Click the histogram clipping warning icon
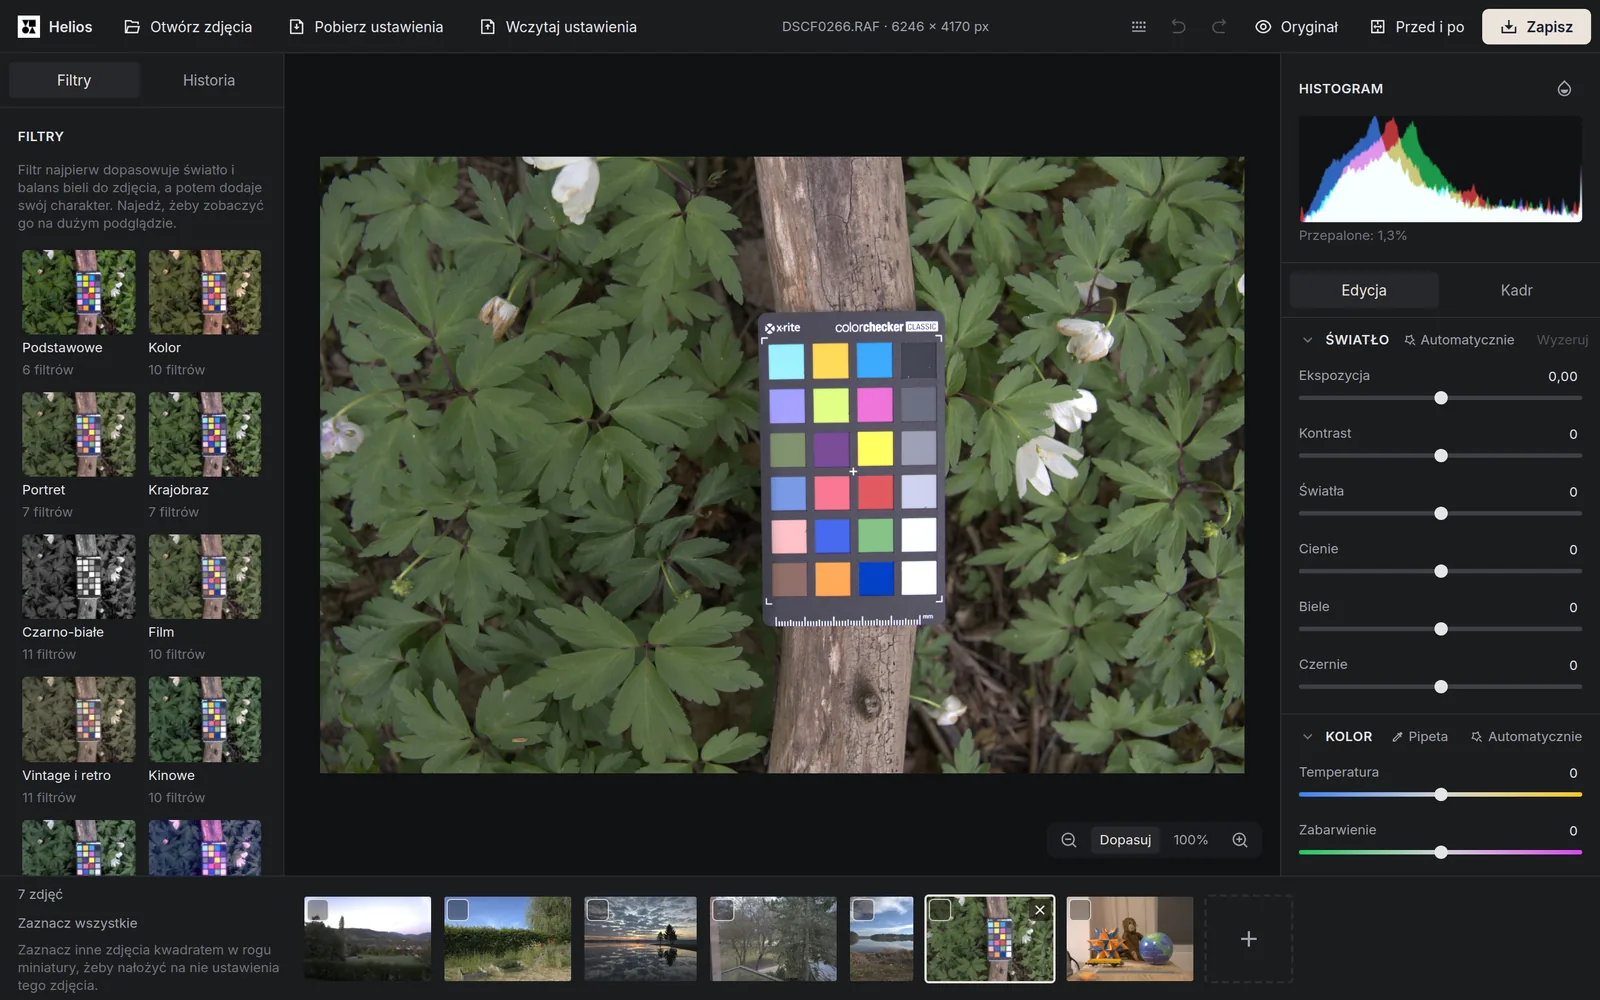Image resolution: width=1600 pixels, height=1000 pixels. (1564, 89)
